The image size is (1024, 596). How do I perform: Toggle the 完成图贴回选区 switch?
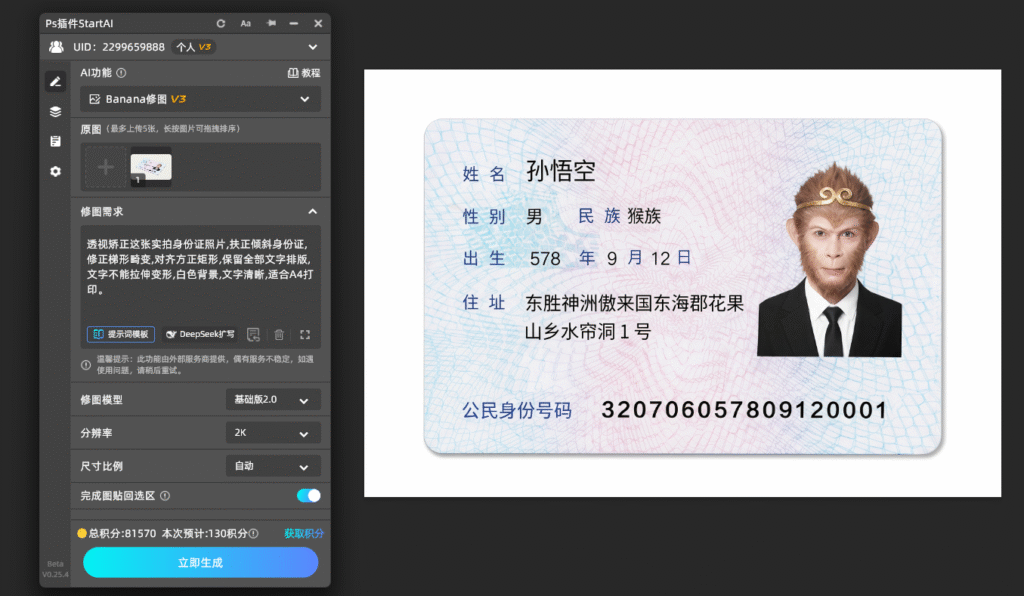308,495
